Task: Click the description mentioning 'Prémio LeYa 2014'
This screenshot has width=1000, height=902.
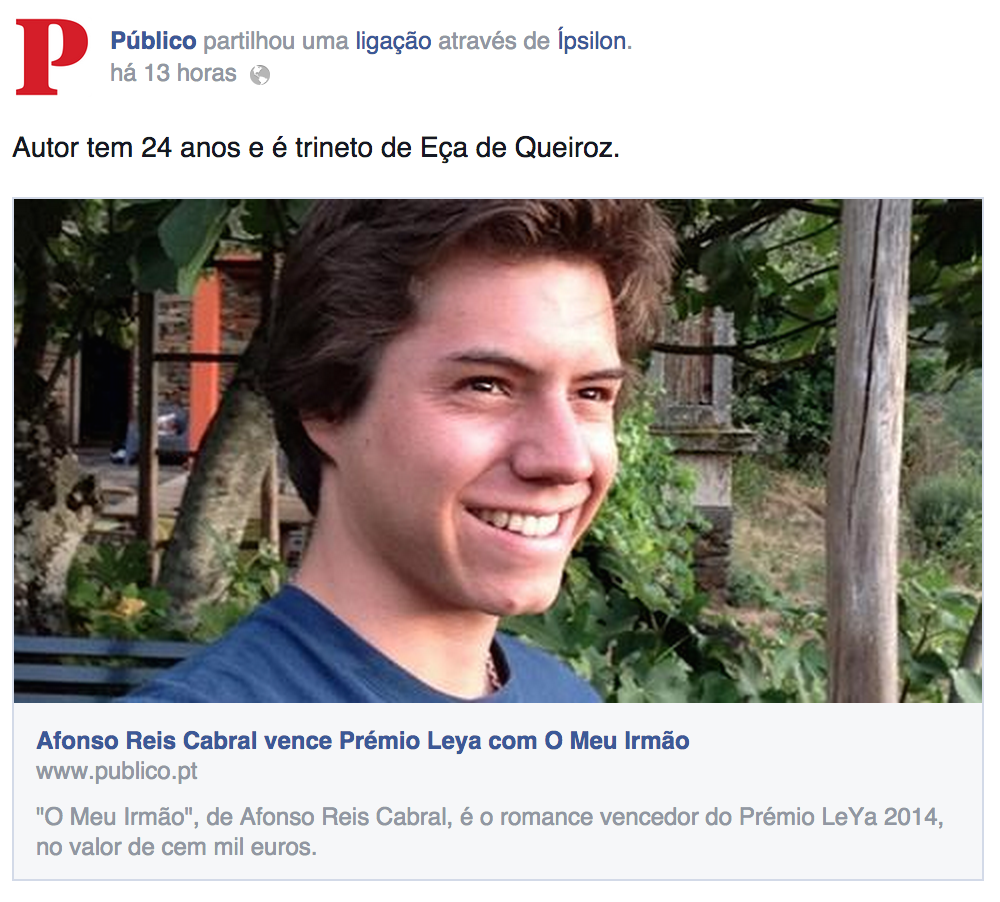Action: (x=489, y=832)
